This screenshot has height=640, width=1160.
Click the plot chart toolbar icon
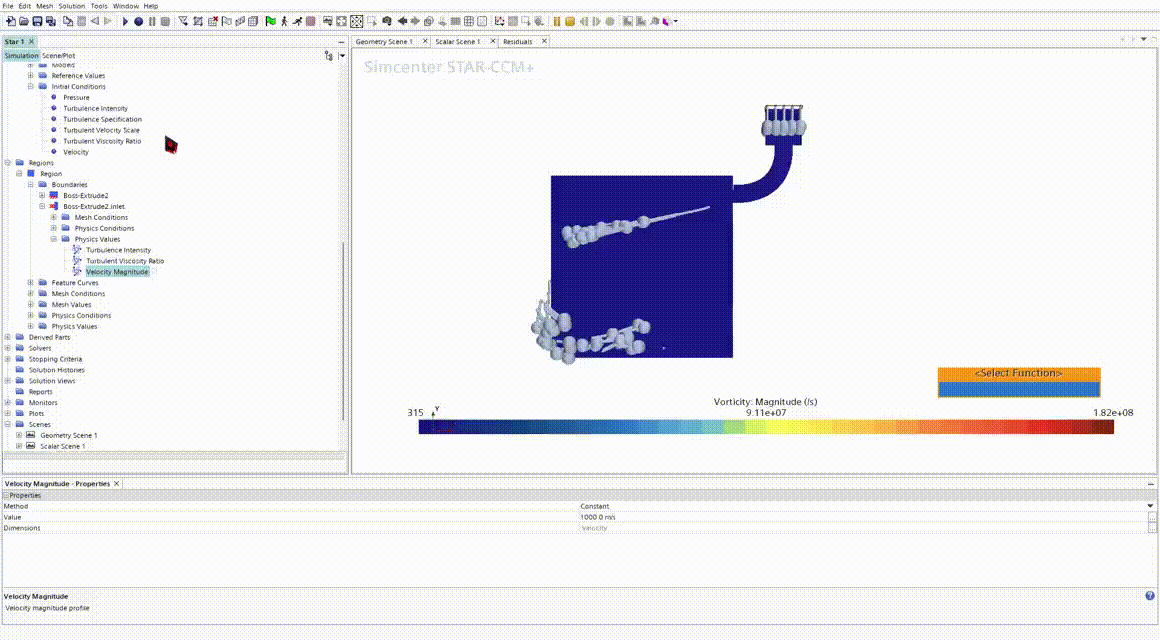(x=499, y=21)
